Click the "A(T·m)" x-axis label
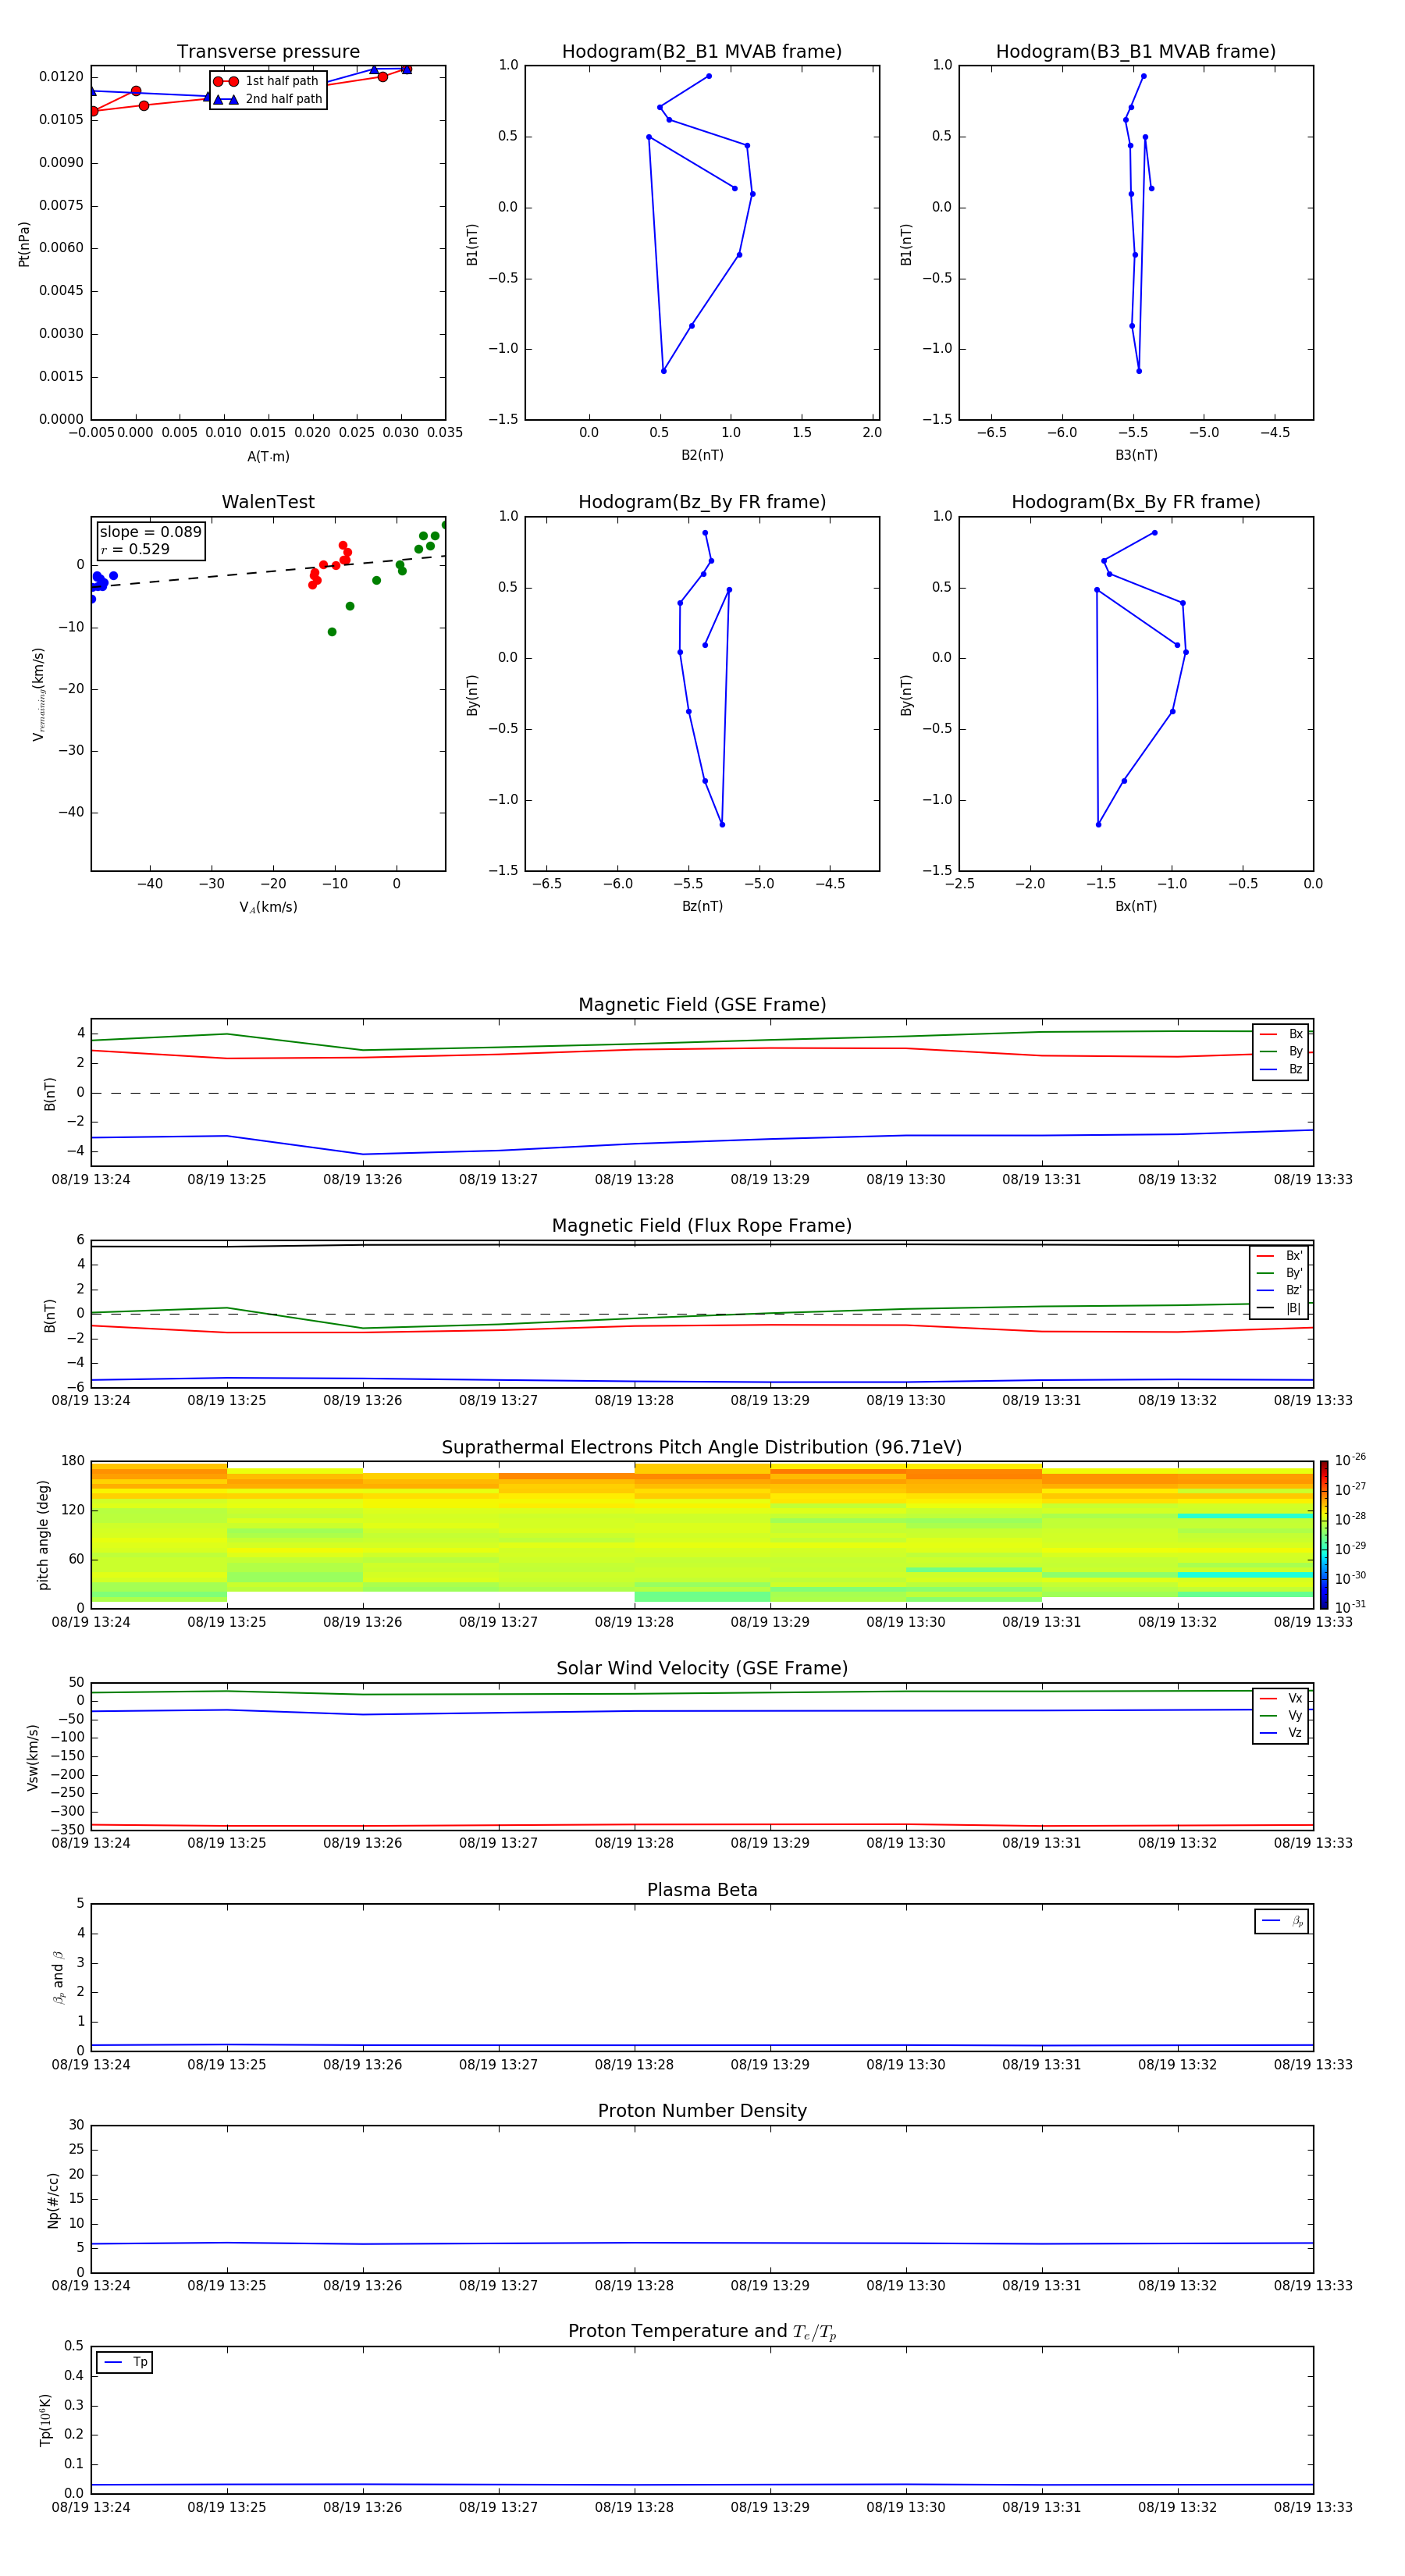The height and width of the screenshot is (2576, 1405). [x=268, y=456]
